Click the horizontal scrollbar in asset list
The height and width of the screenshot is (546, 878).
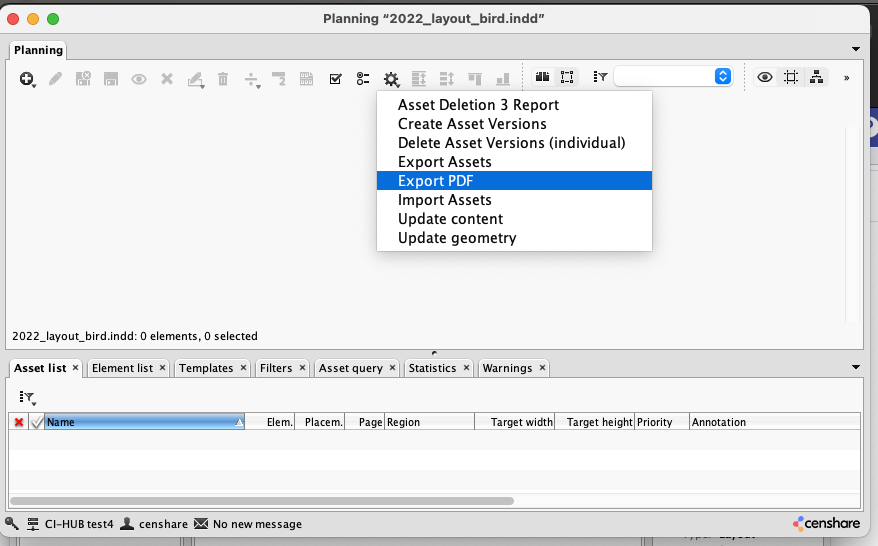click(x=262, y=501)
